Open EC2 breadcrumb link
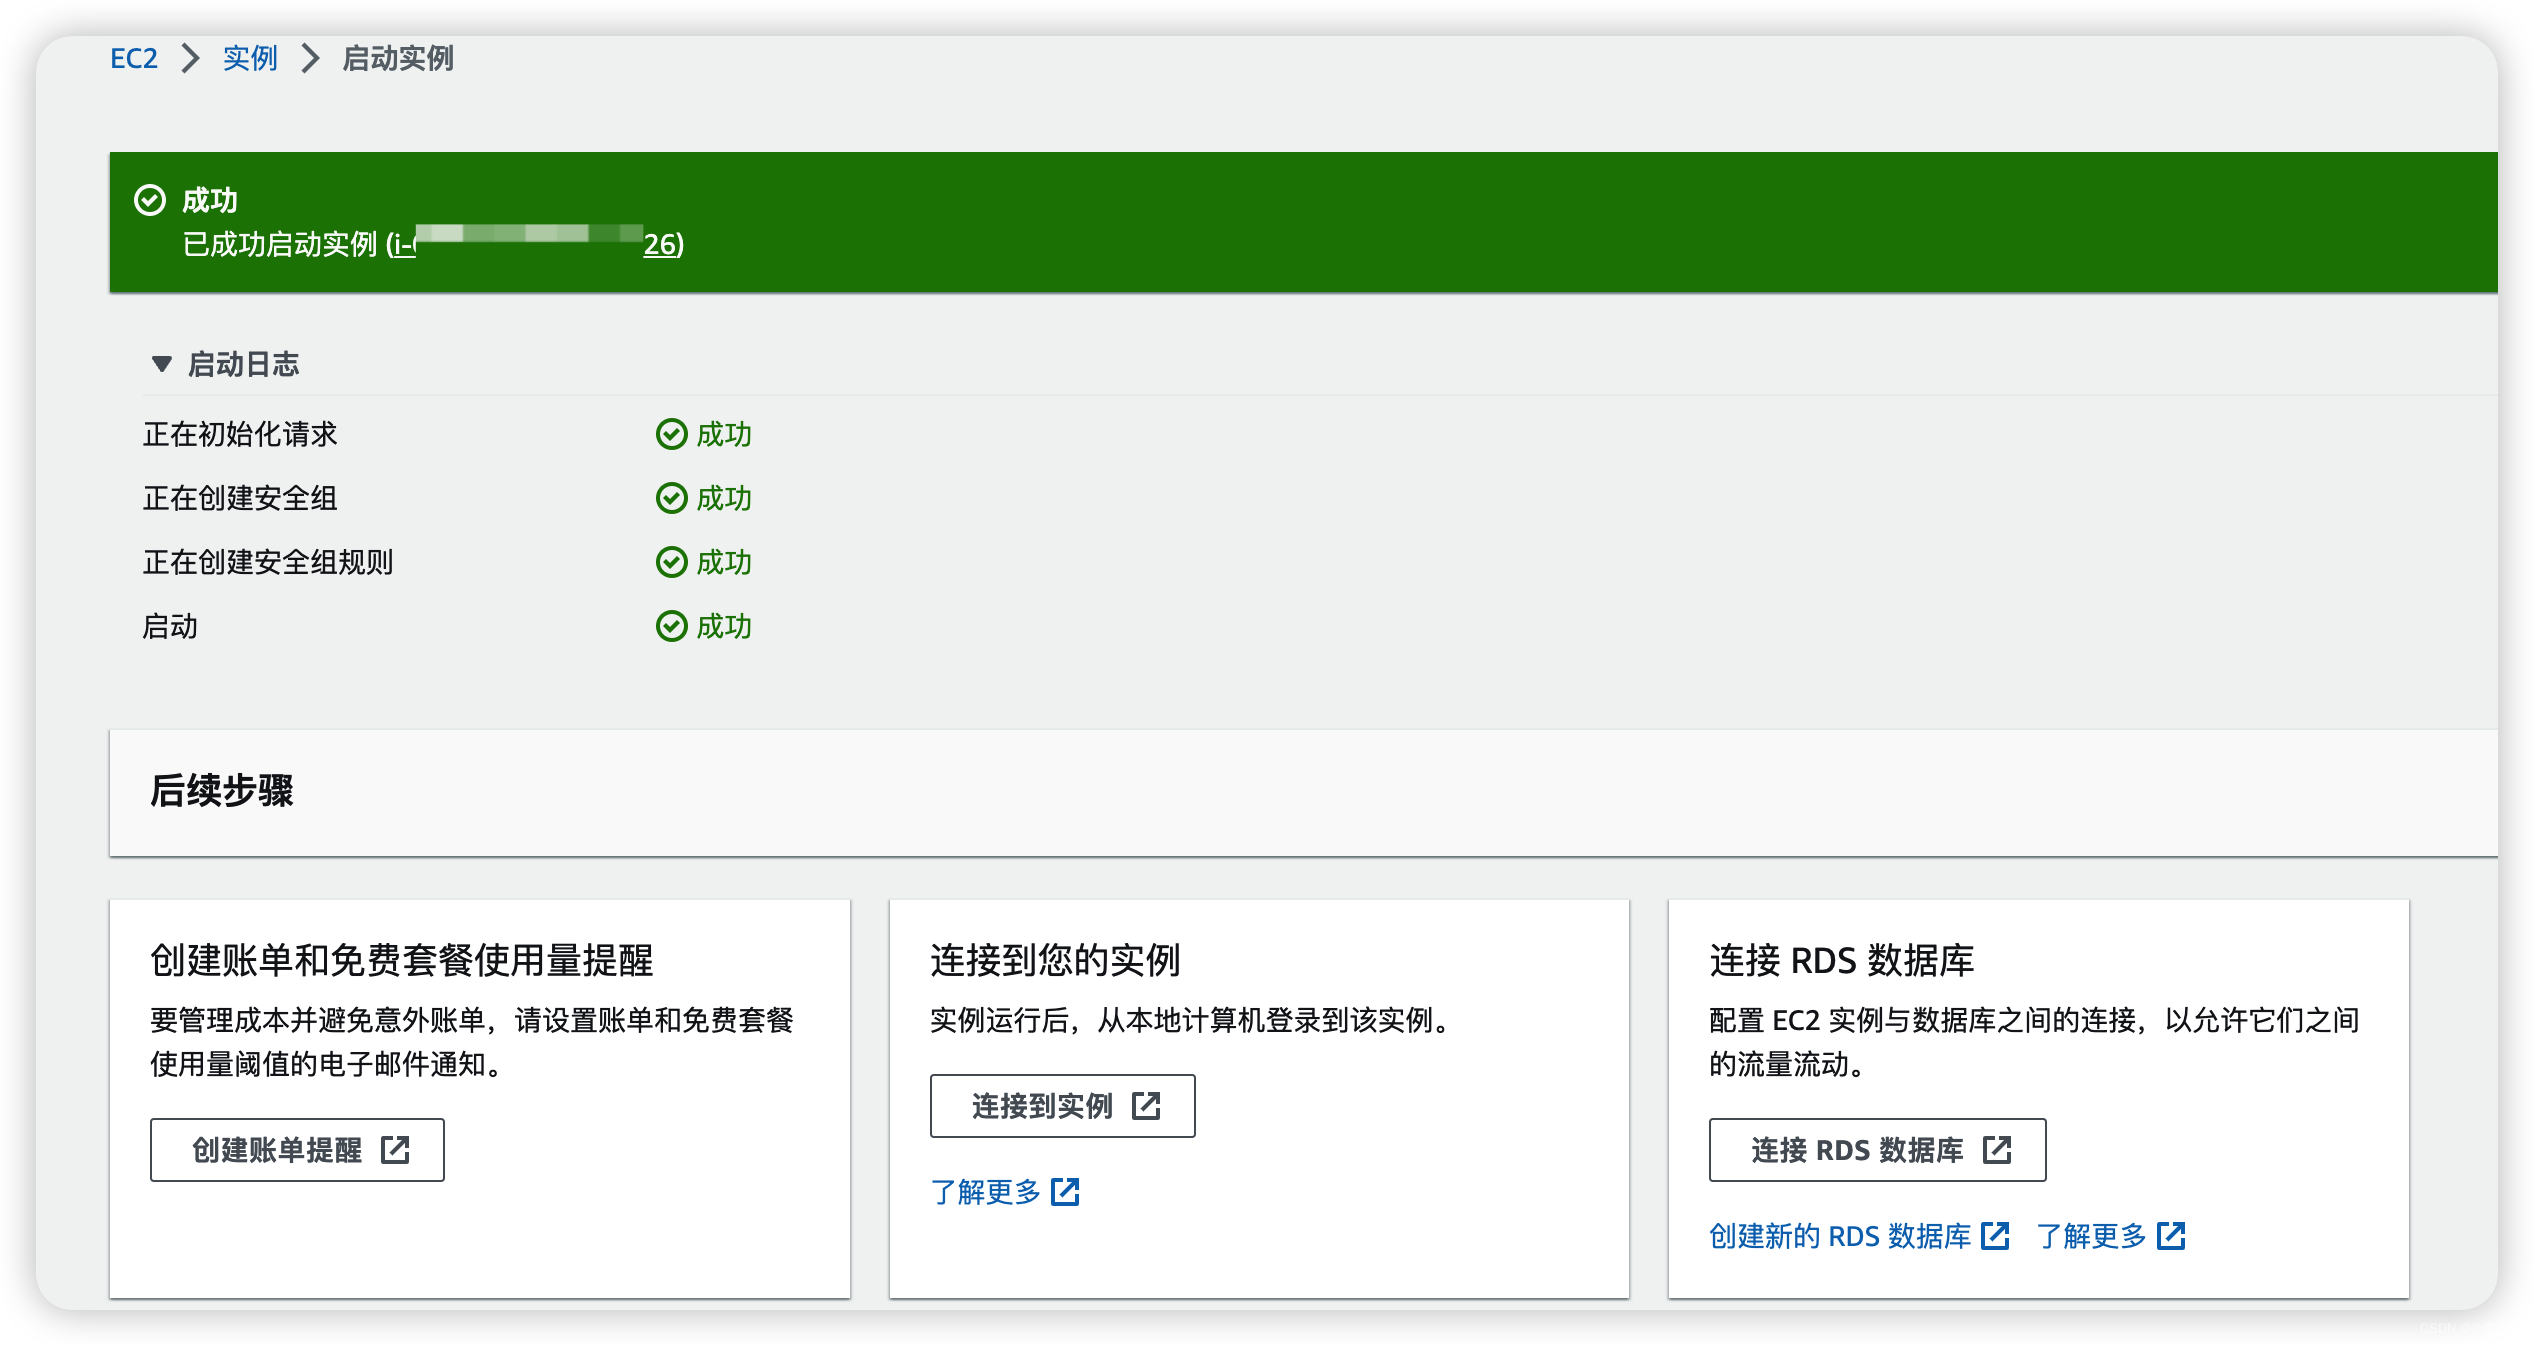The width and height of the screenshot is (2534, 1346). [x=134, y=58]
